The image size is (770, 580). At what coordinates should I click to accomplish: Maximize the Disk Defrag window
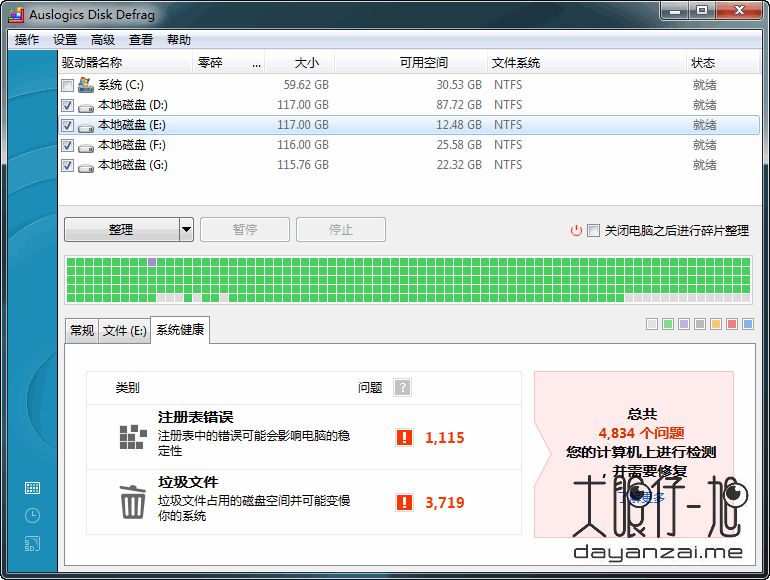(702, 11)
